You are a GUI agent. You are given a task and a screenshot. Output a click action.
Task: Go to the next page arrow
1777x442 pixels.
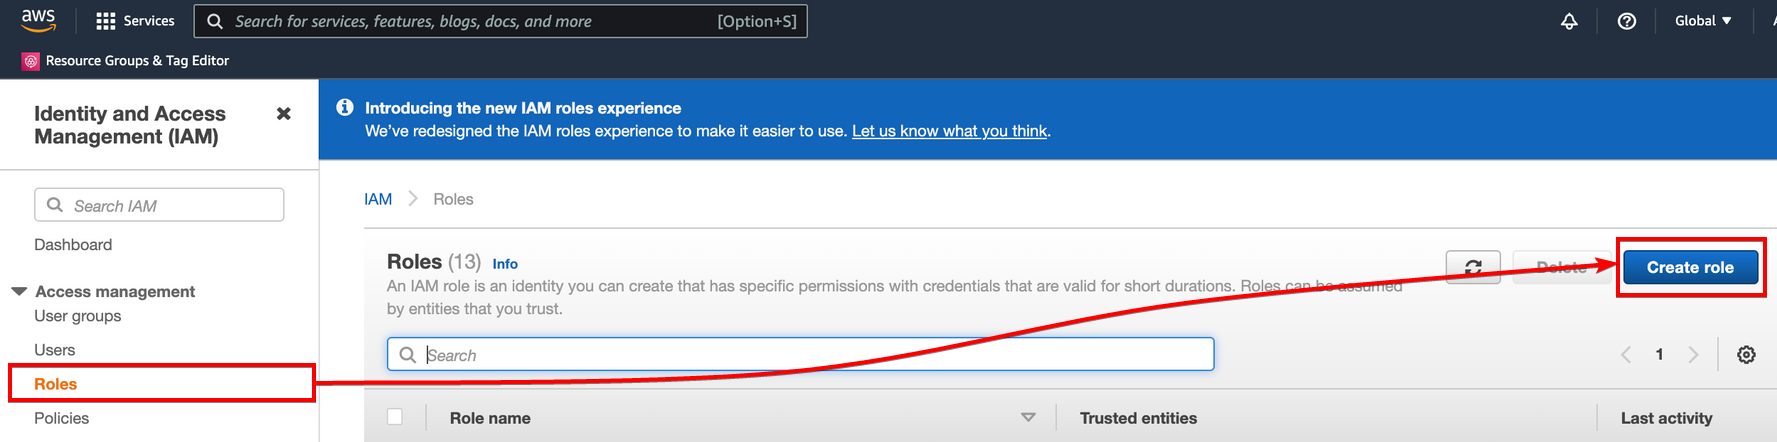tap(1693, 355)
